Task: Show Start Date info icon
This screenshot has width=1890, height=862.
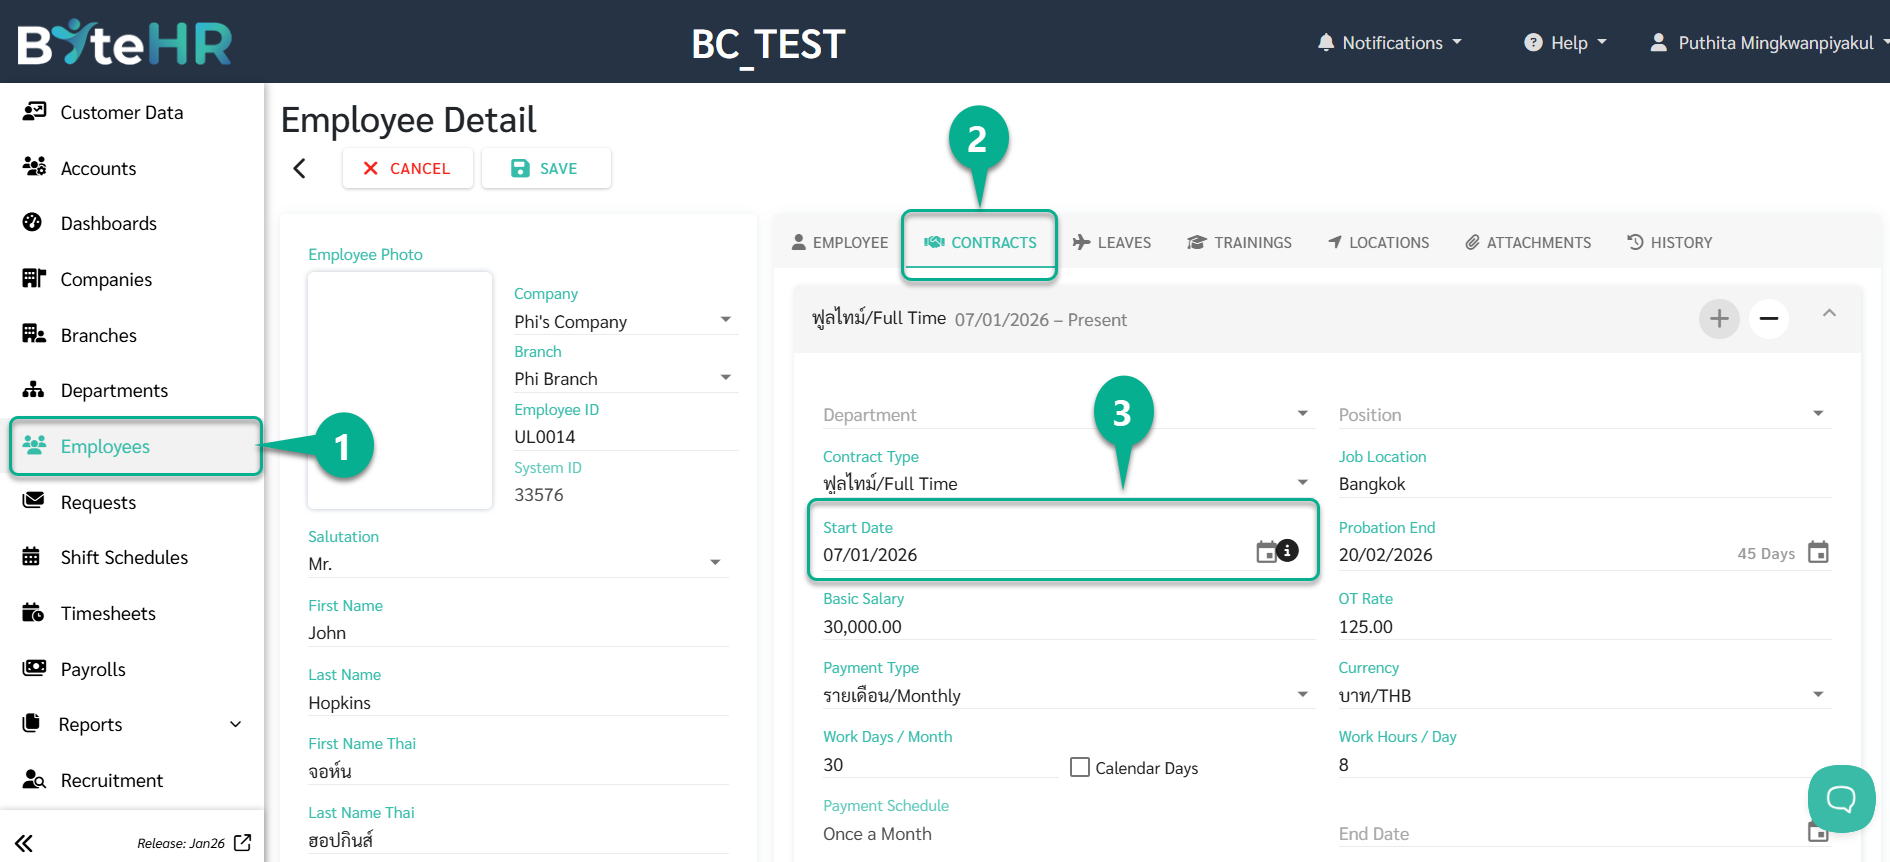Action: (1288, 549)
